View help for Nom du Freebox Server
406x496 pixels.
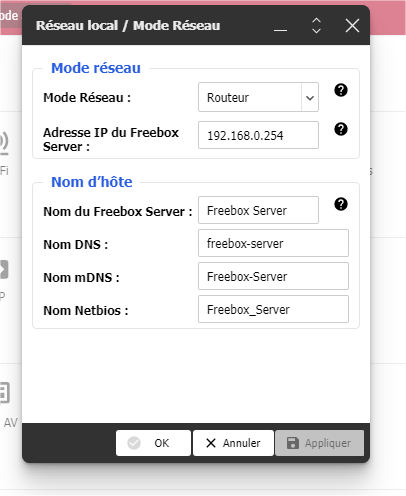341,204
